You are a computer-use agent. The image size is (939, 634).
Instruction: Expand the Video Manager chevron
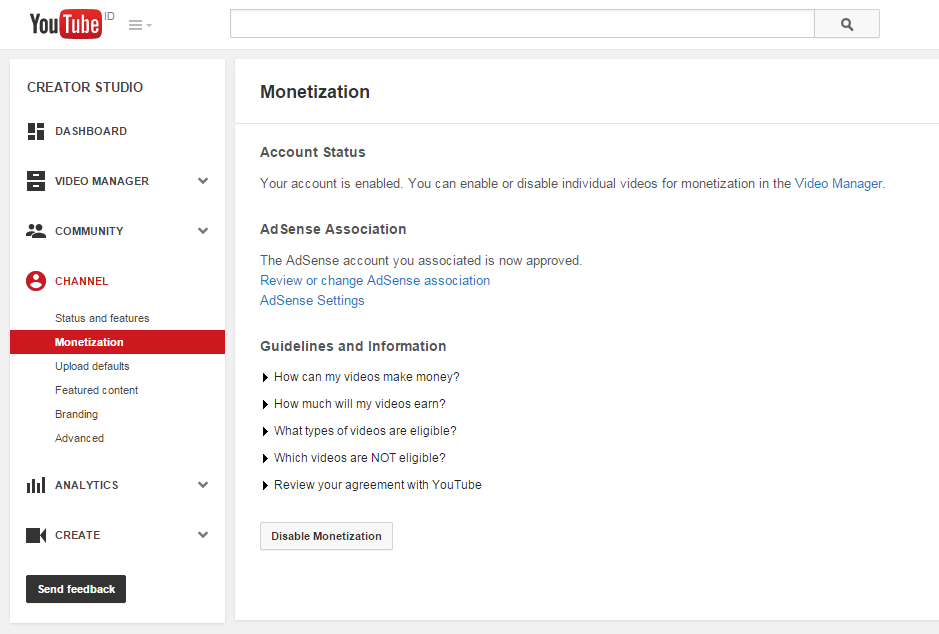[x=203, y=181]
